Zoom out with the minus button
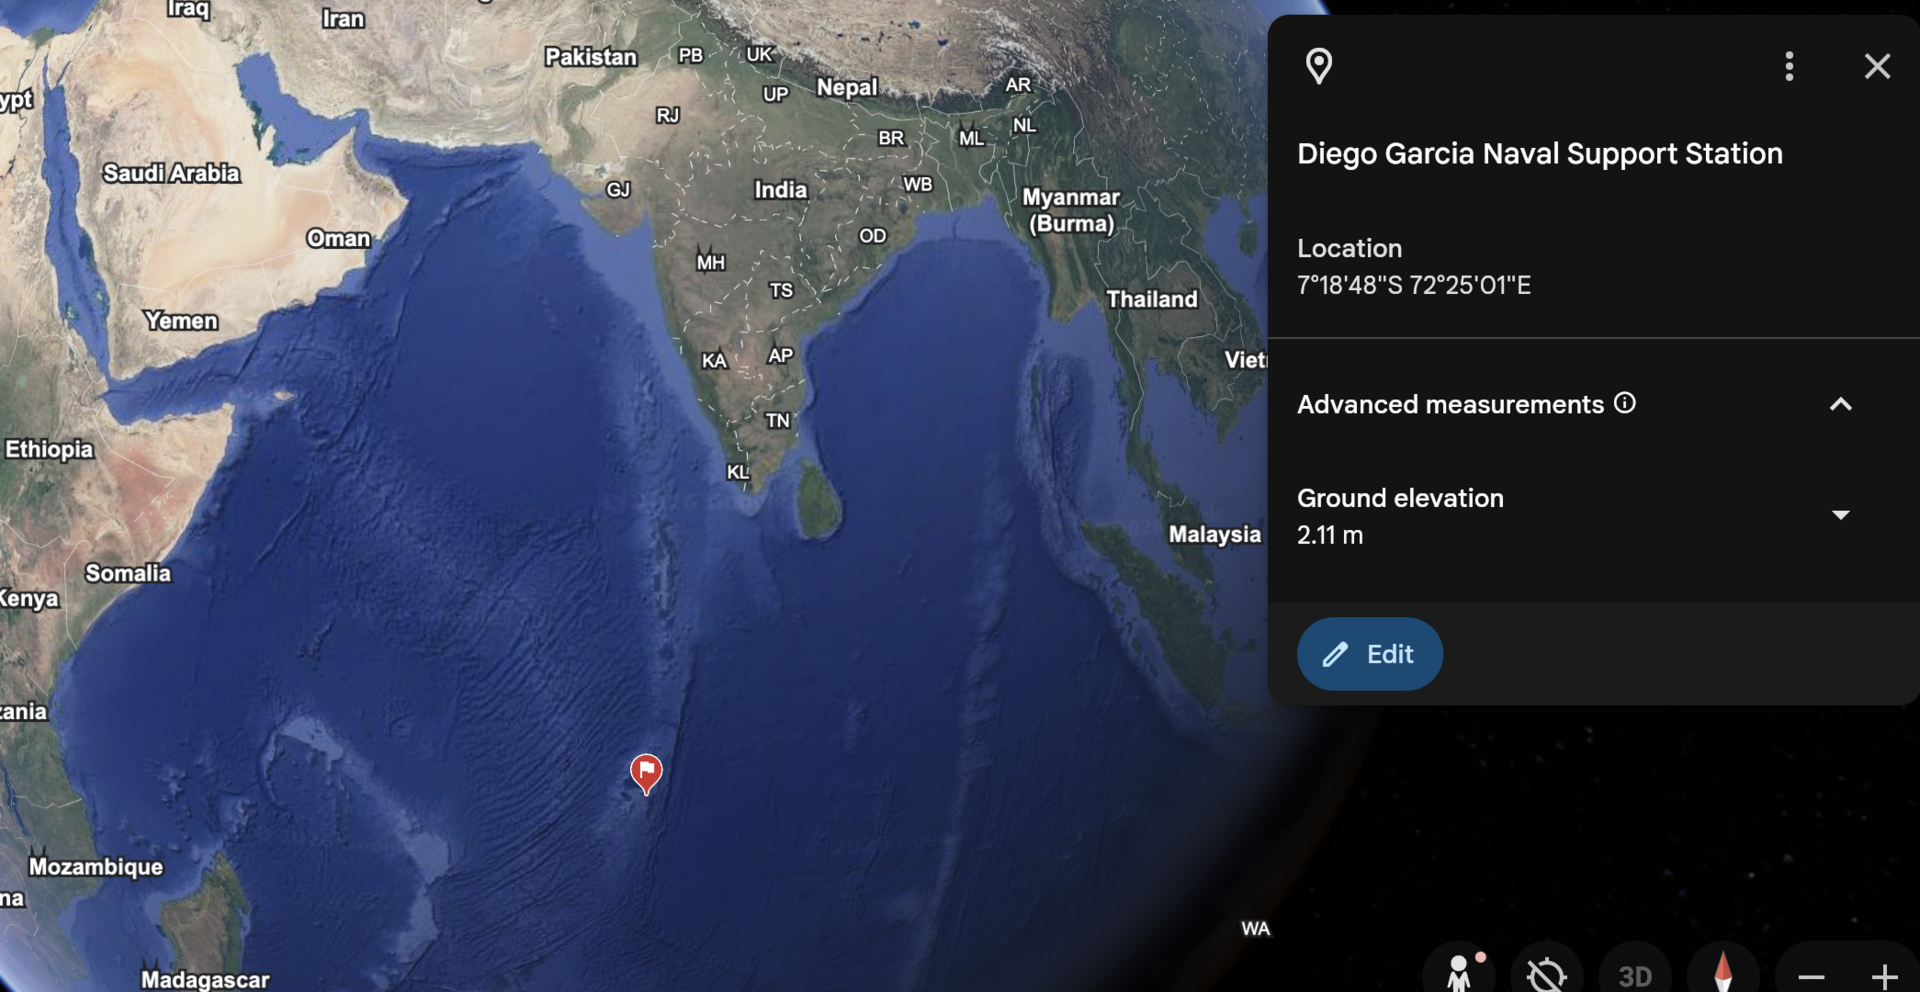Image resolution: width=1920 pixels, height=992 pixels. 1811,976
